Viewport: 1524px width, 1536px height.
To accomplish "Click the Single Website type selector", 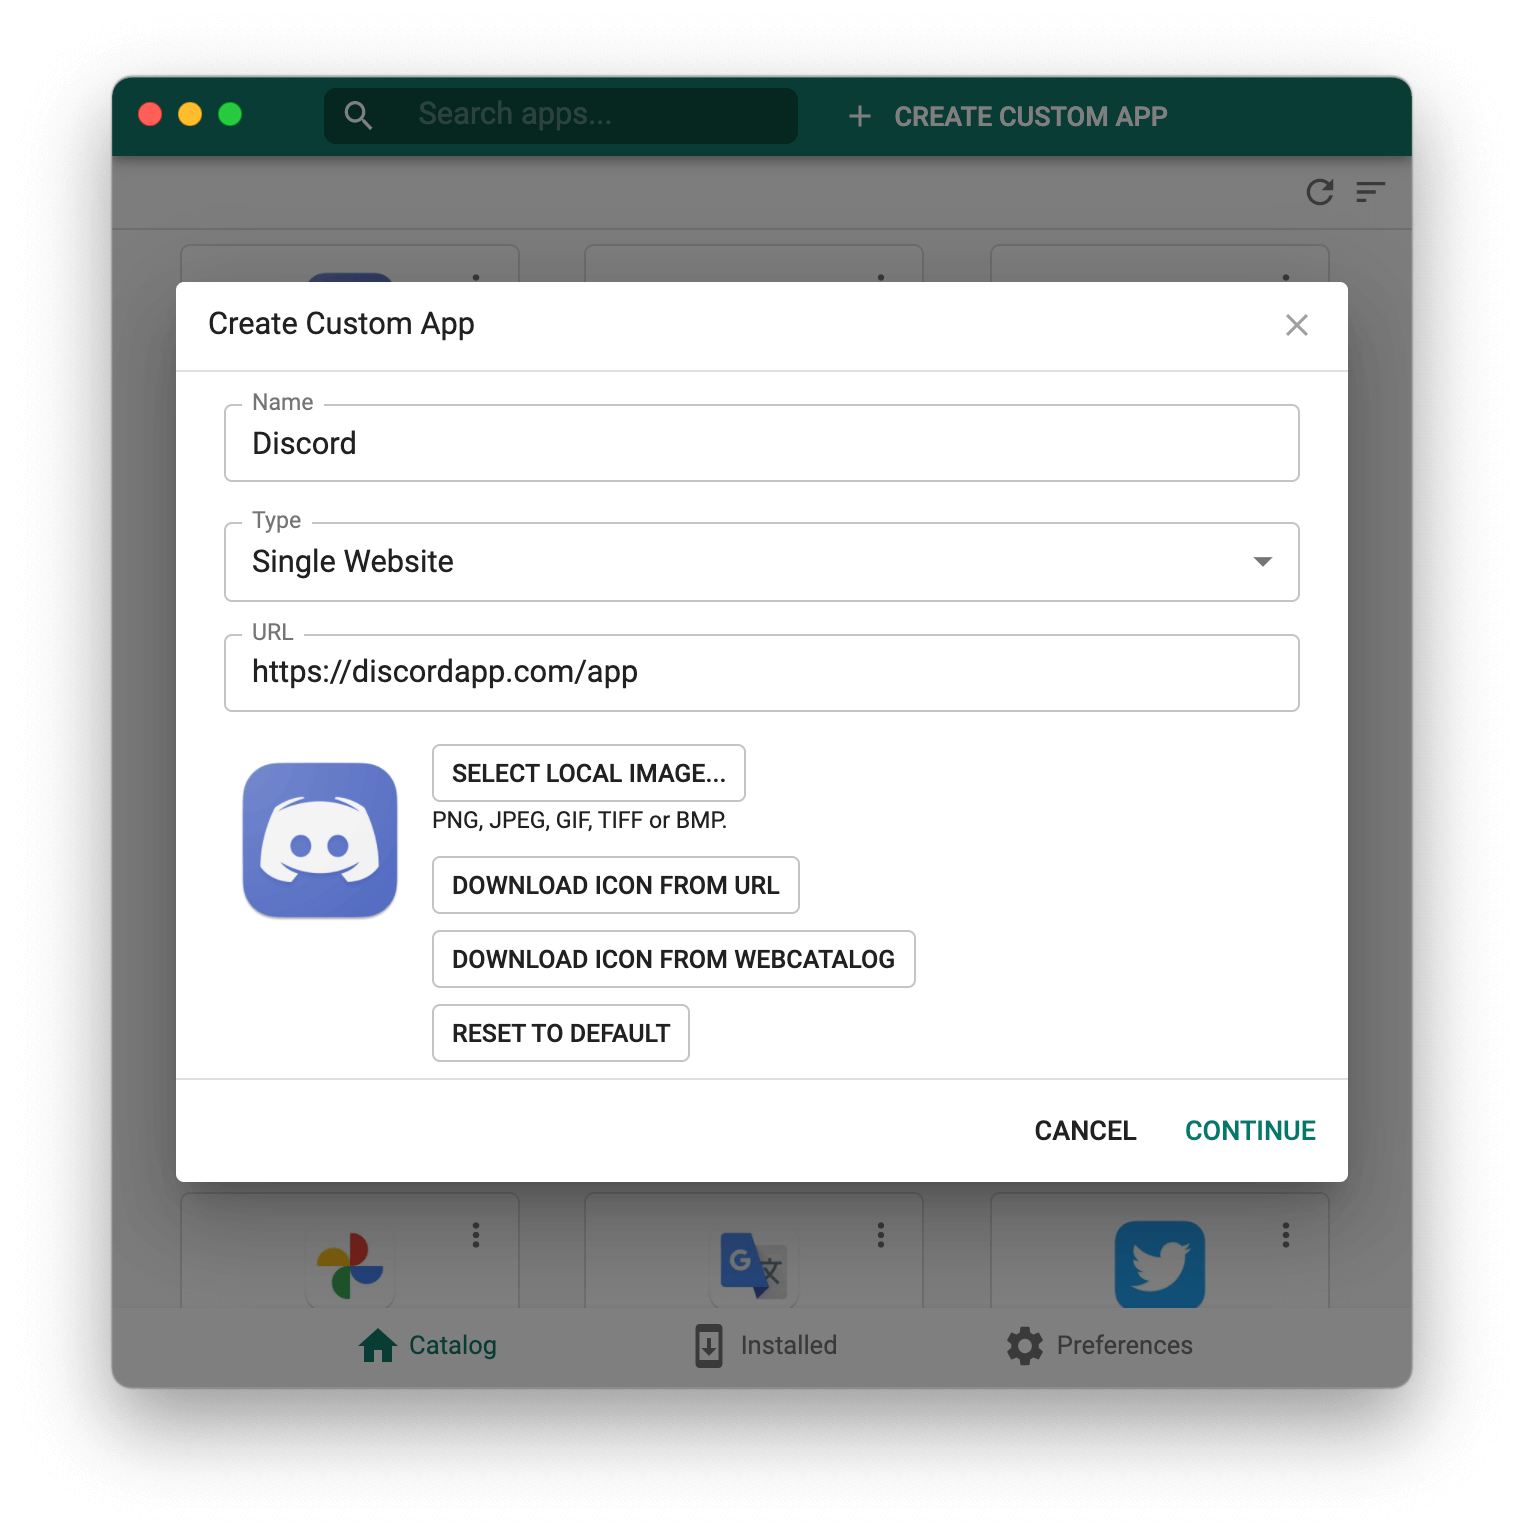I will [x=762, y=562].
